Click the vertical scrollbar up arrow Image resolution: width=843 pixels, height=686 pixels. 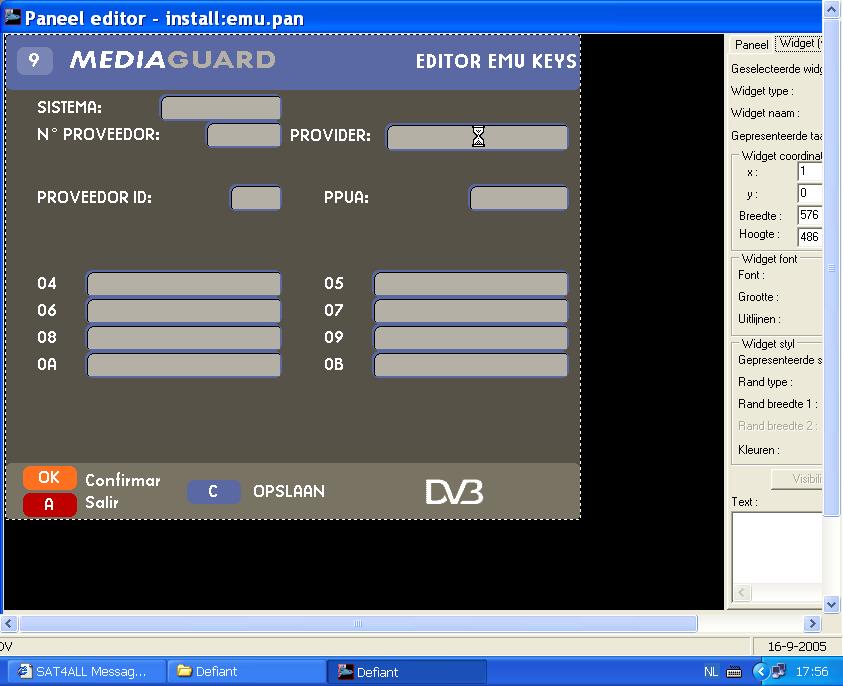point(832,10)
